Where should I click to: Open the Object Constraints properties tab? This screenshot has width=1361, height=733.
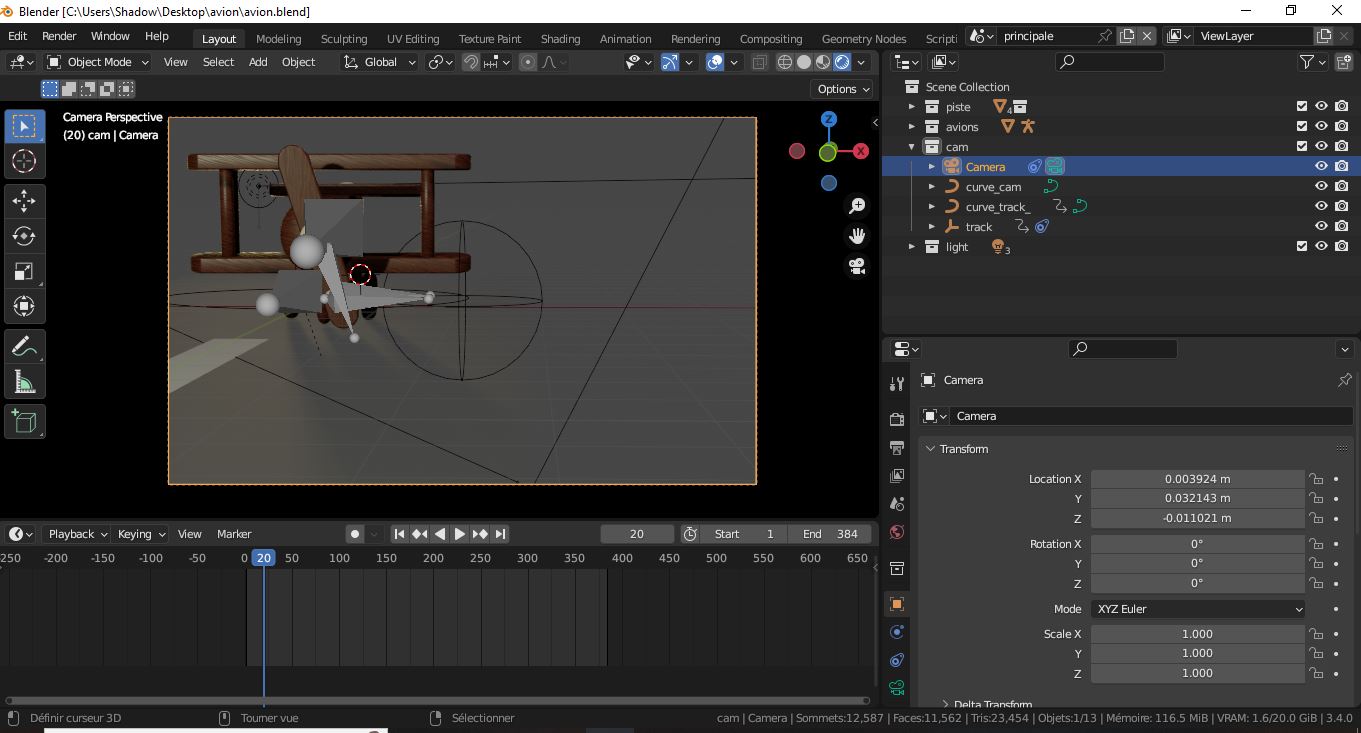pyautogui.click(x=896, y=660)
